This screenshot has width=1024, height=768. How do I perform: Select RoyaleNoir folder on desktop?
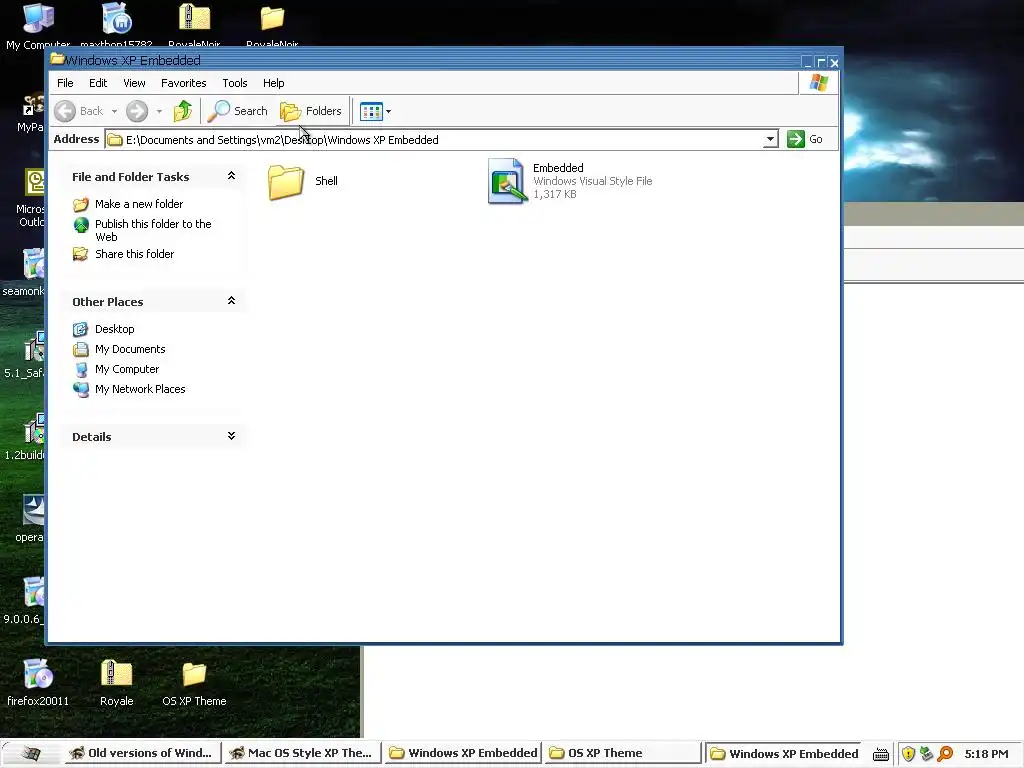pos(272,25)
